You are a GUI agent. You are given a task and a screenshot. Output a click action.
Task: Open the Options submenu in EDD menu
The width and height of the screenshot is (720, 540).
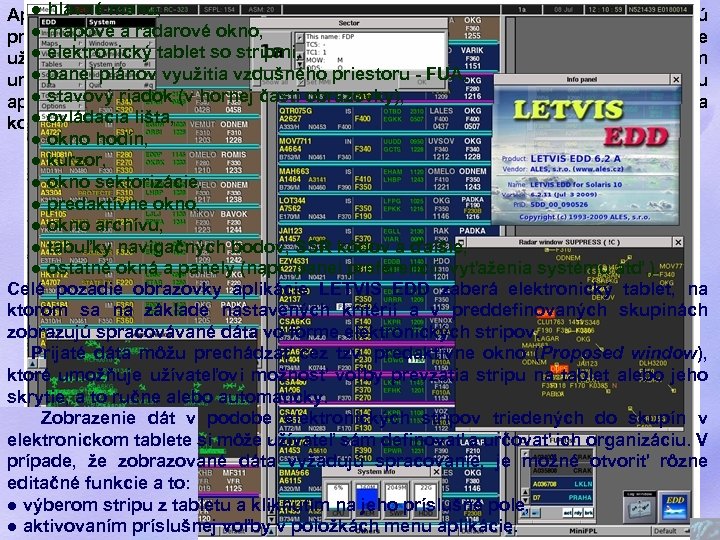click(62, 106)
